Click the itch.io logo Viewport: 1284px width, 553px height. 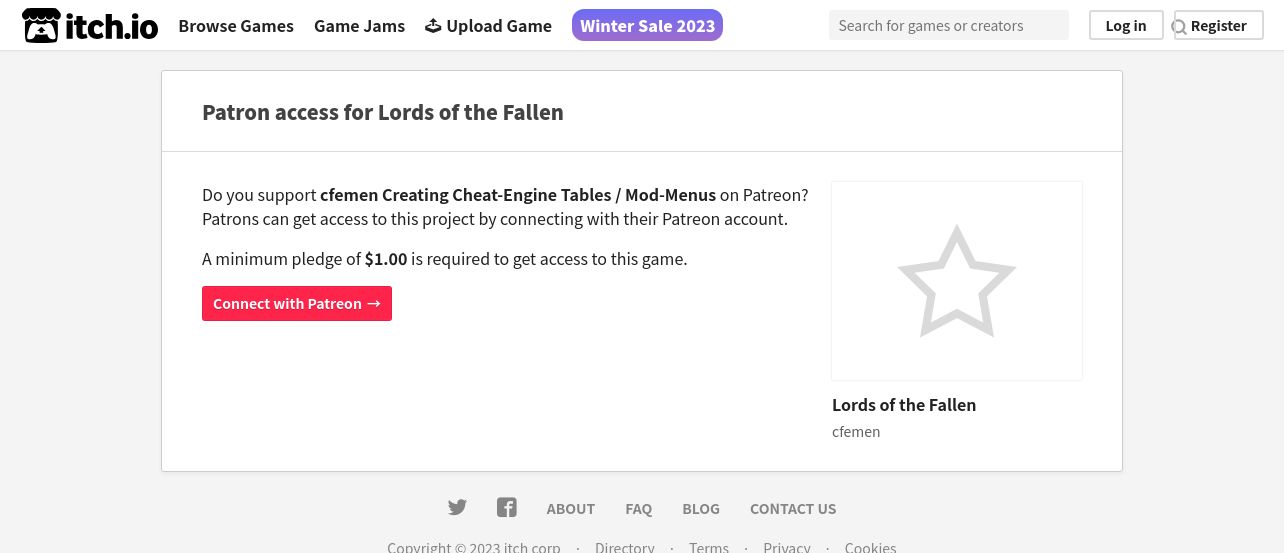(x=90, y=25)
